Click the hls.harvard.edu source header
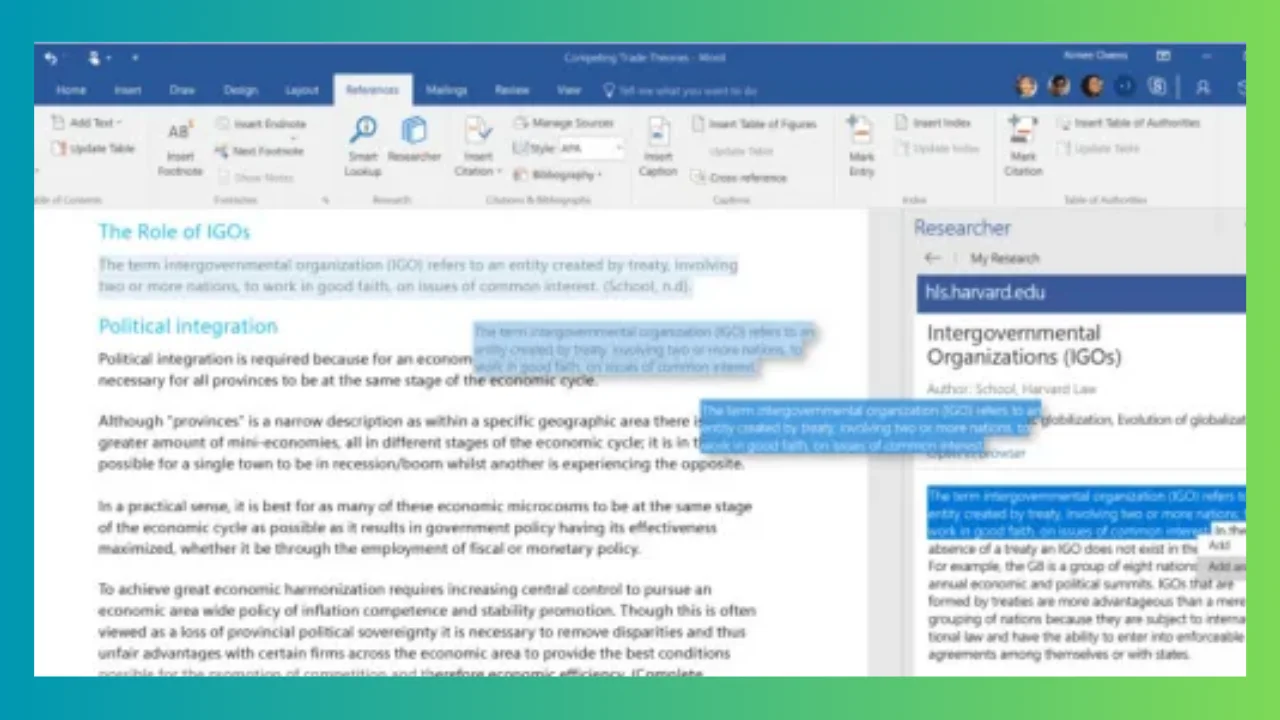This screenshot has width=1280, height=720. 1081,293
